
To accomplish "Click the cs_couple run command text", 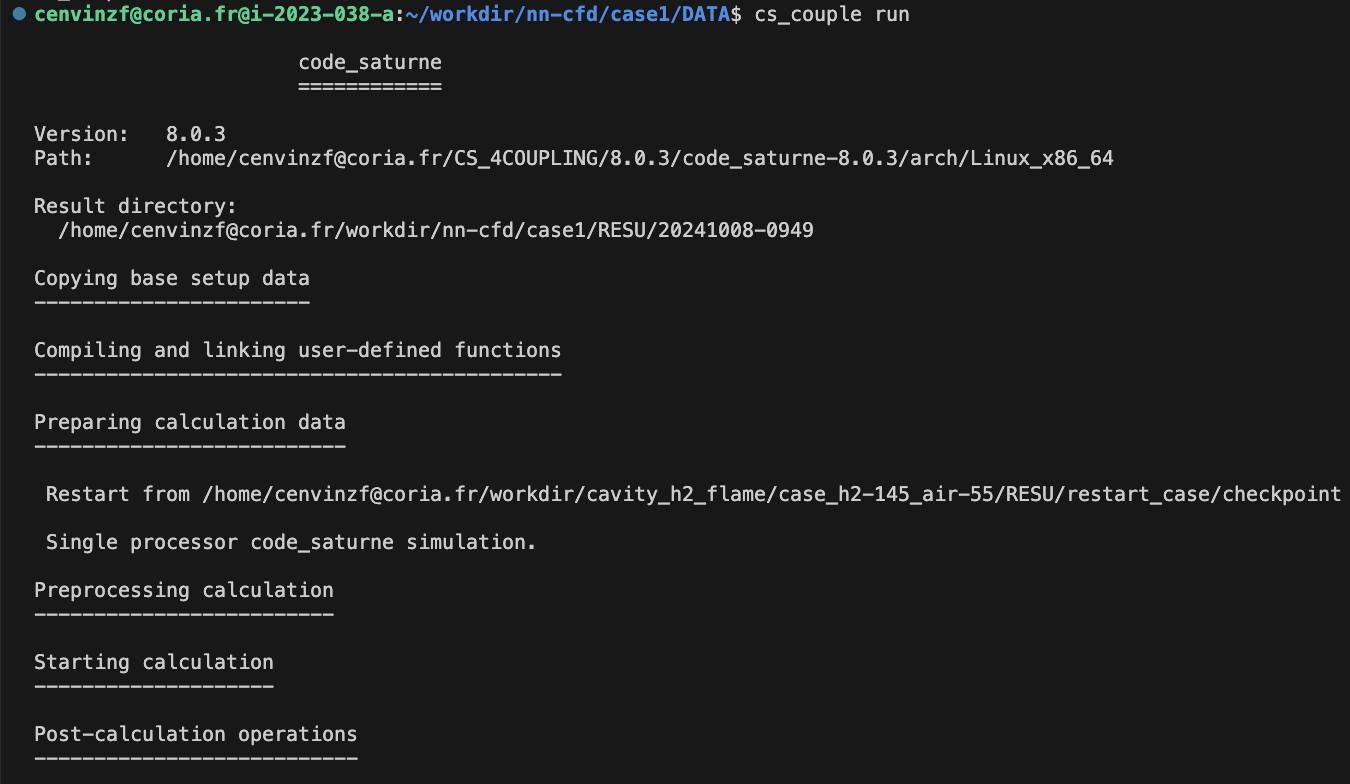I will pos(832,14).
